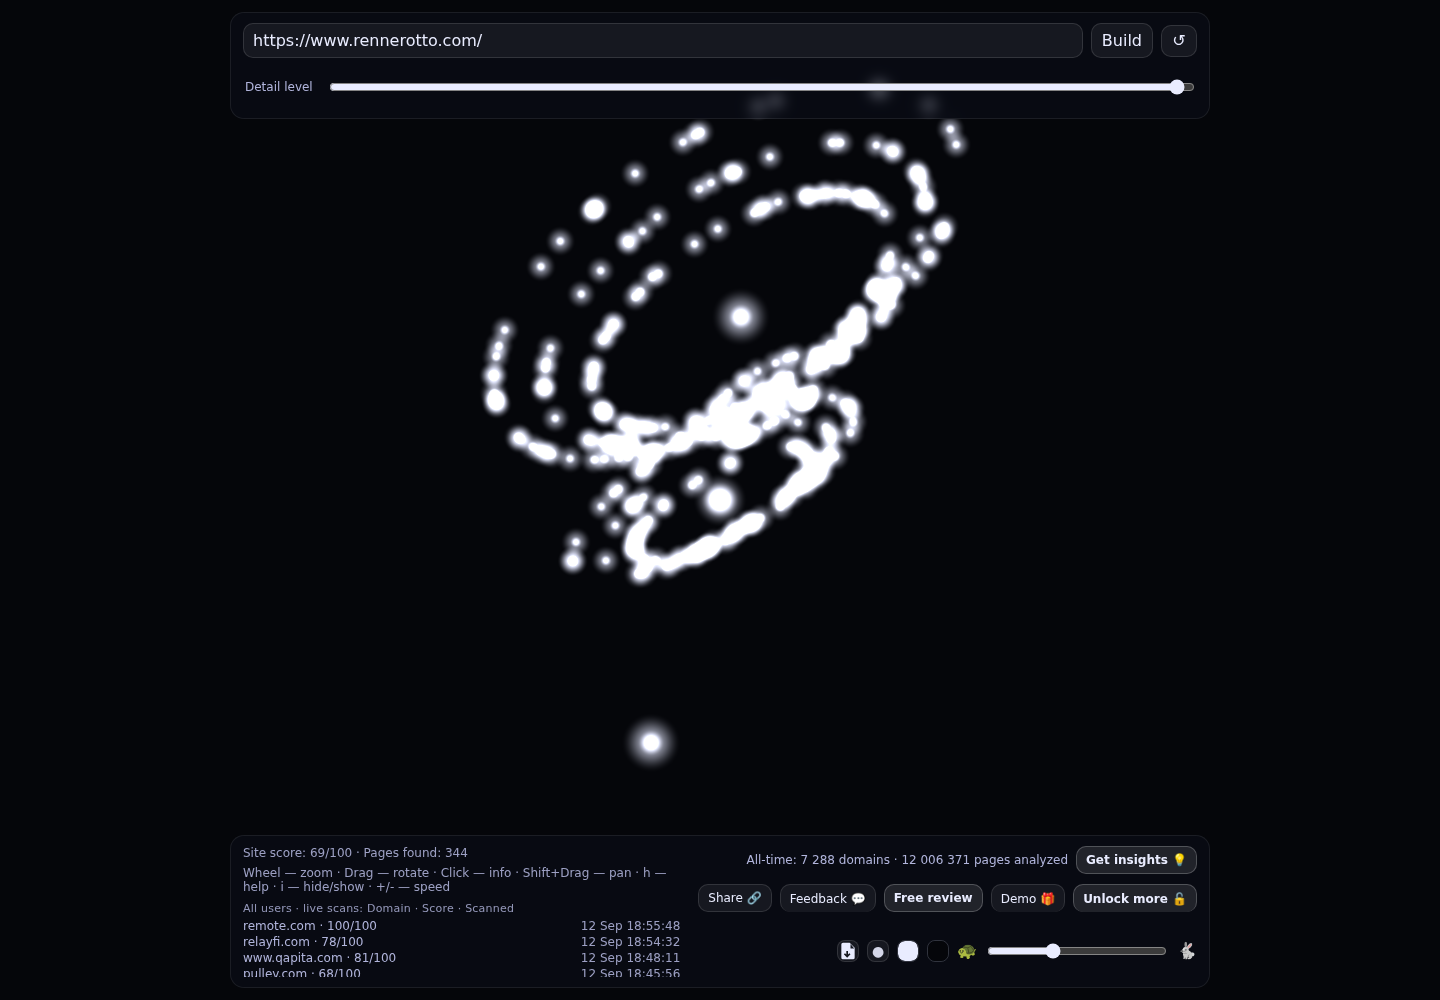Select the remote.com · 100/100 scan row
1440x1000 pixels.
point(461,926)
